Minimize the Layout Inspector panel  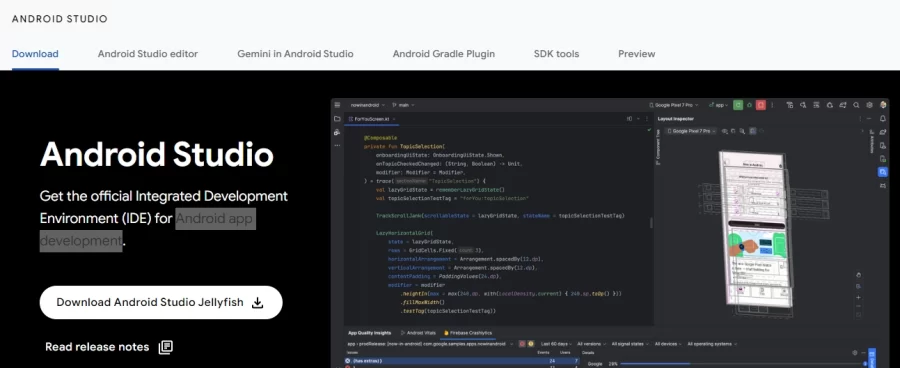[869, 119]
